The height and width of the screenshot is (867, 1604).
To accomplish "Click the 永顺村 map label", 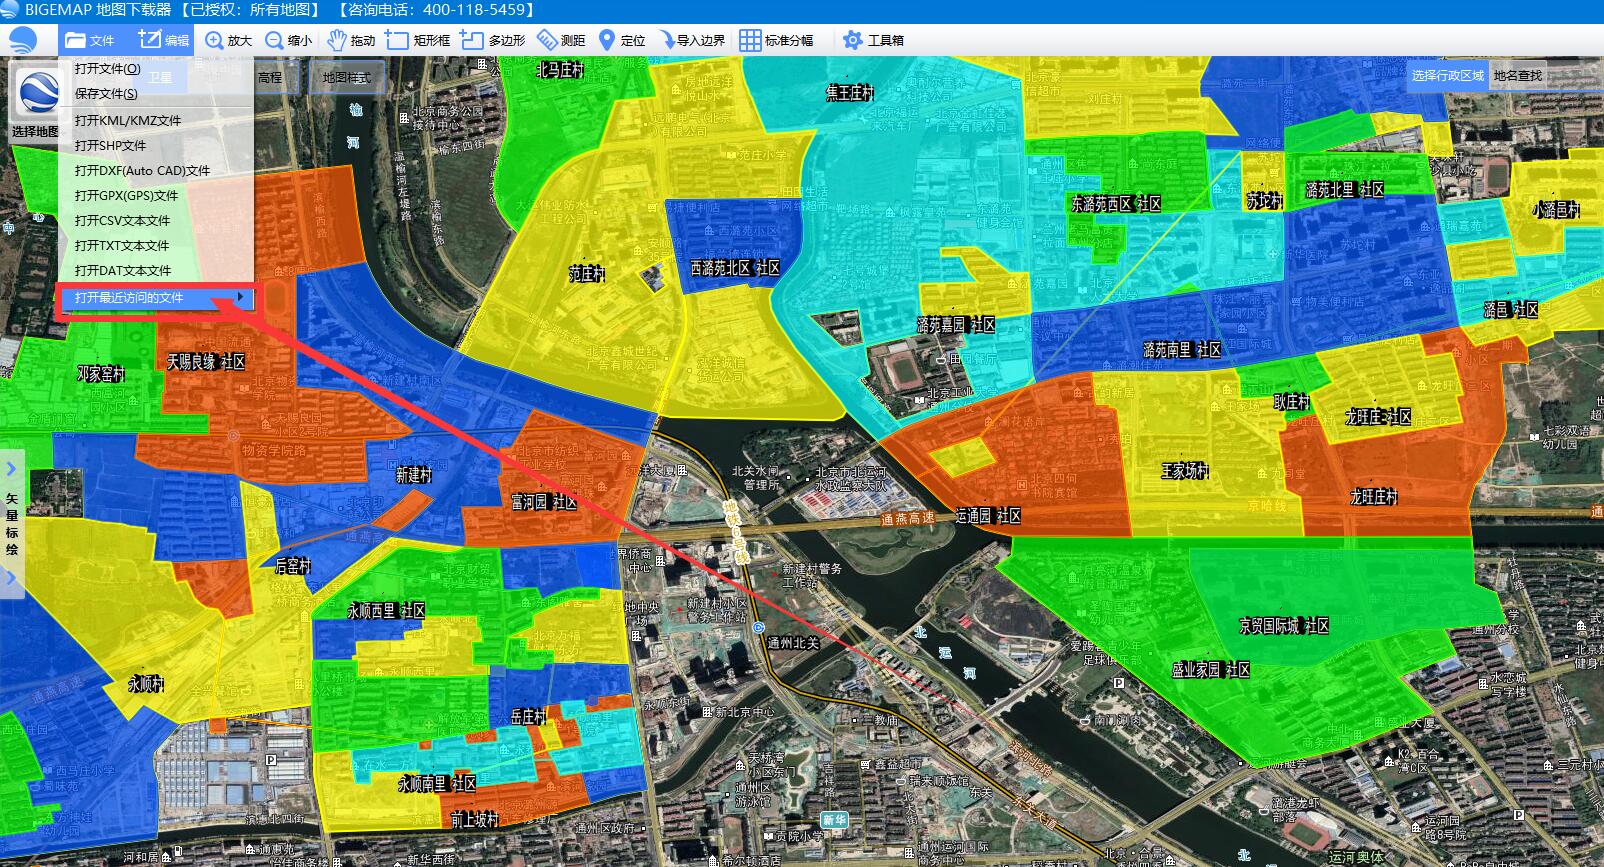I will click(x=146, y=685).
